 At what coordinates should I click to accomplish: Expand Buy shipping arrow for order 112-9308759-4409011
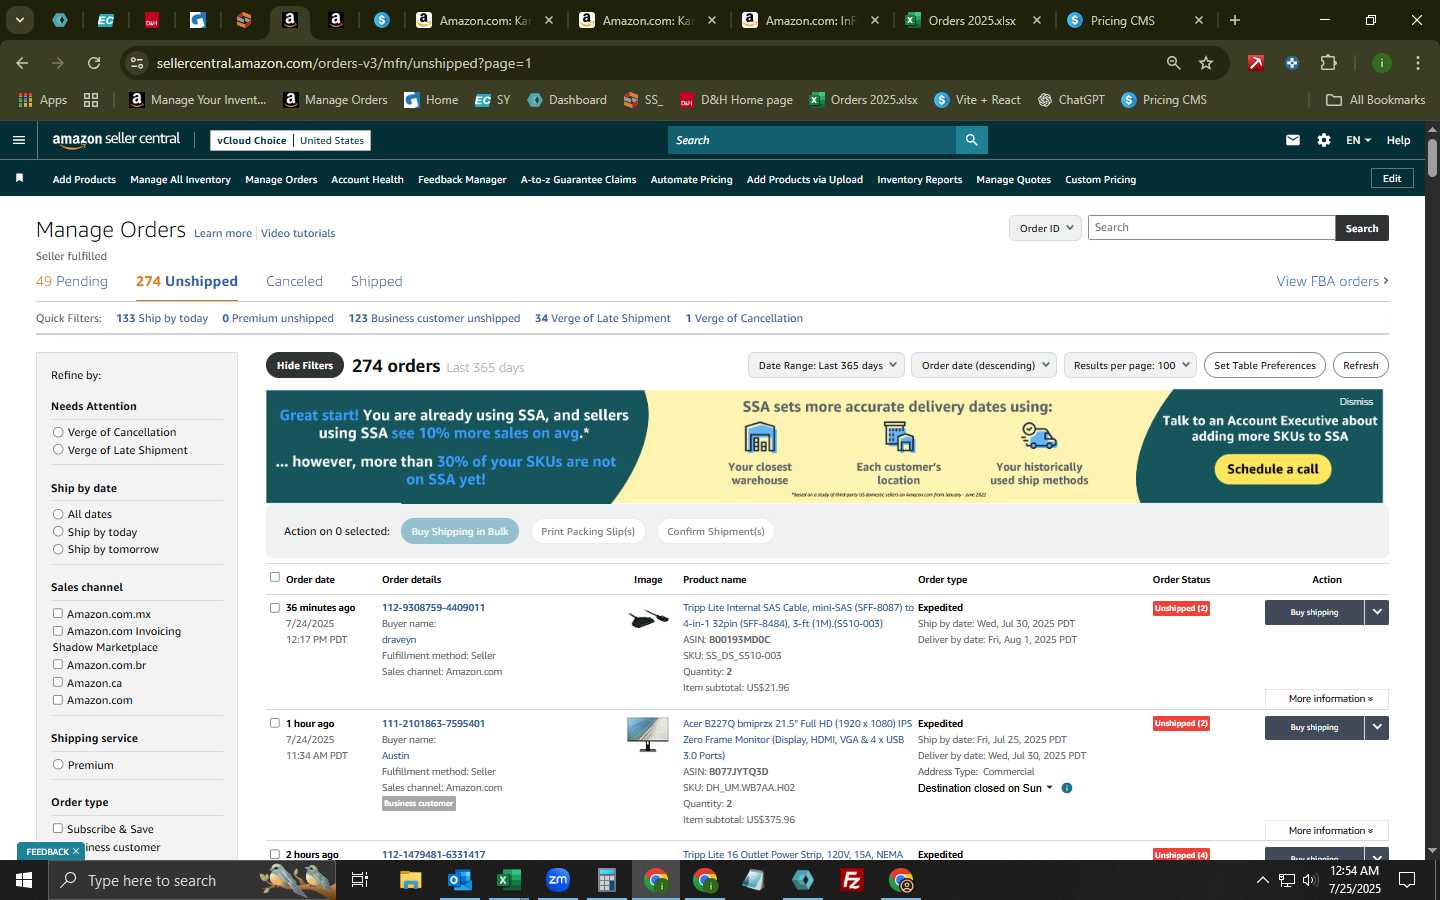1377,612
